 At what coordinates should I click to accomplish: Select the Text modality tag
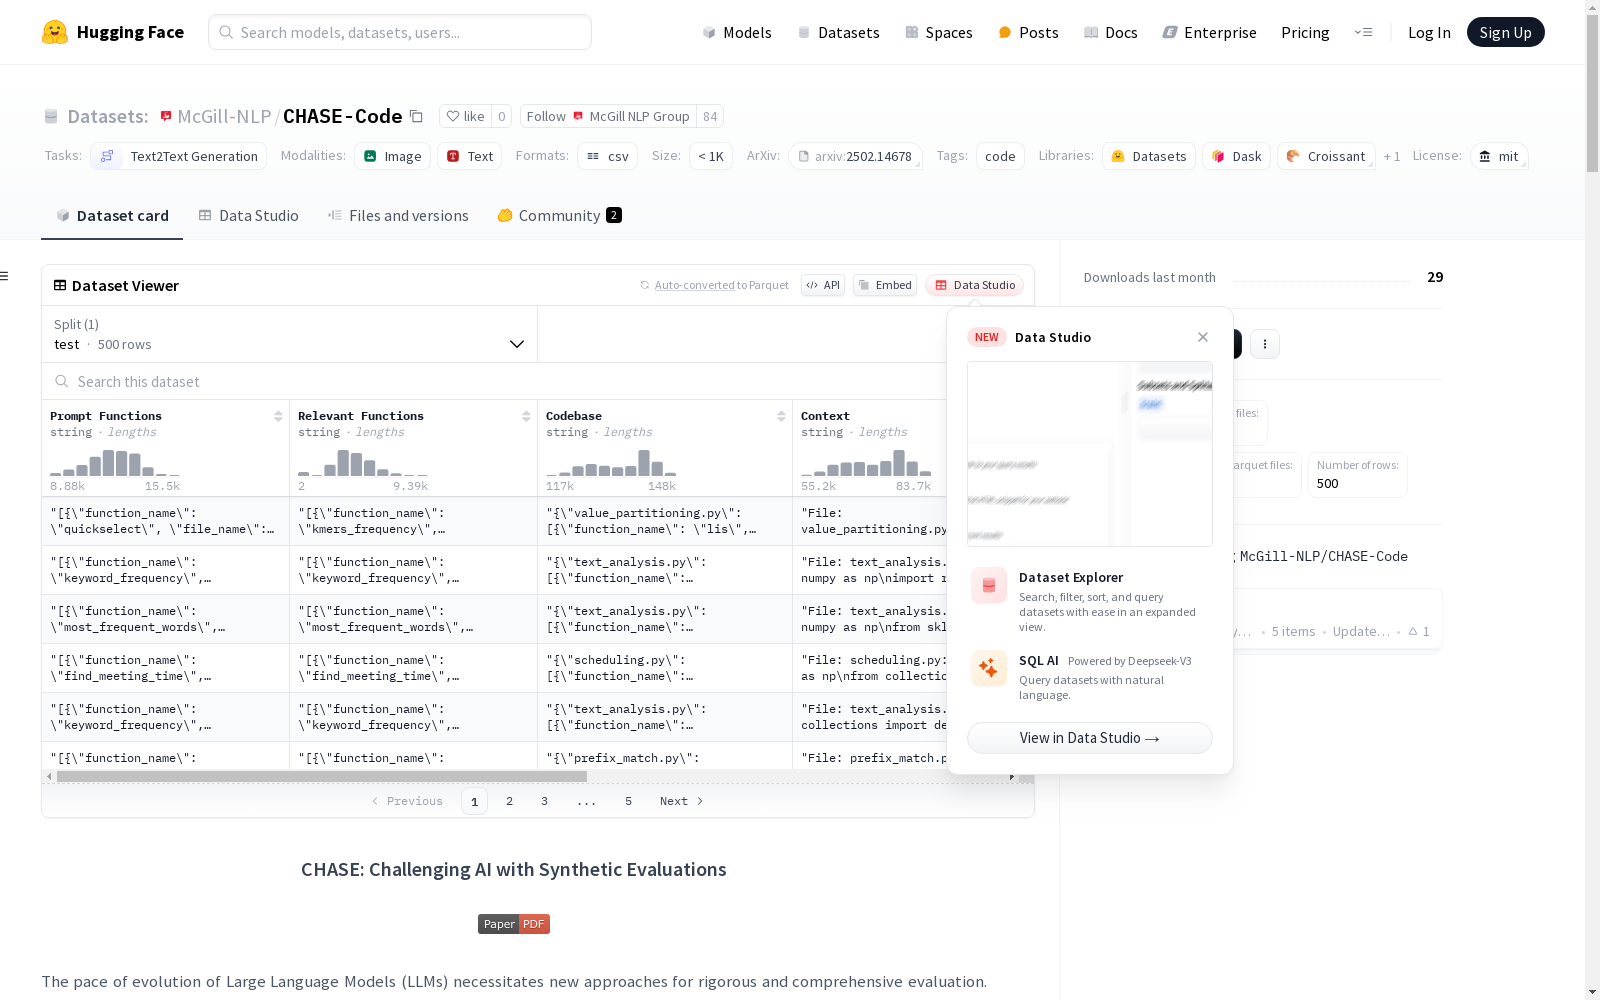[x=470, y=156]
